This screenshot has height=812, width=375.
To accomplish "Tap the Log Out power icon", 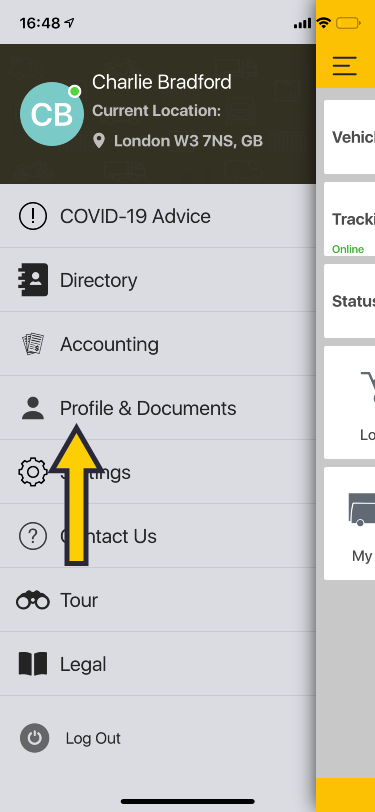I will coord(35,738).
